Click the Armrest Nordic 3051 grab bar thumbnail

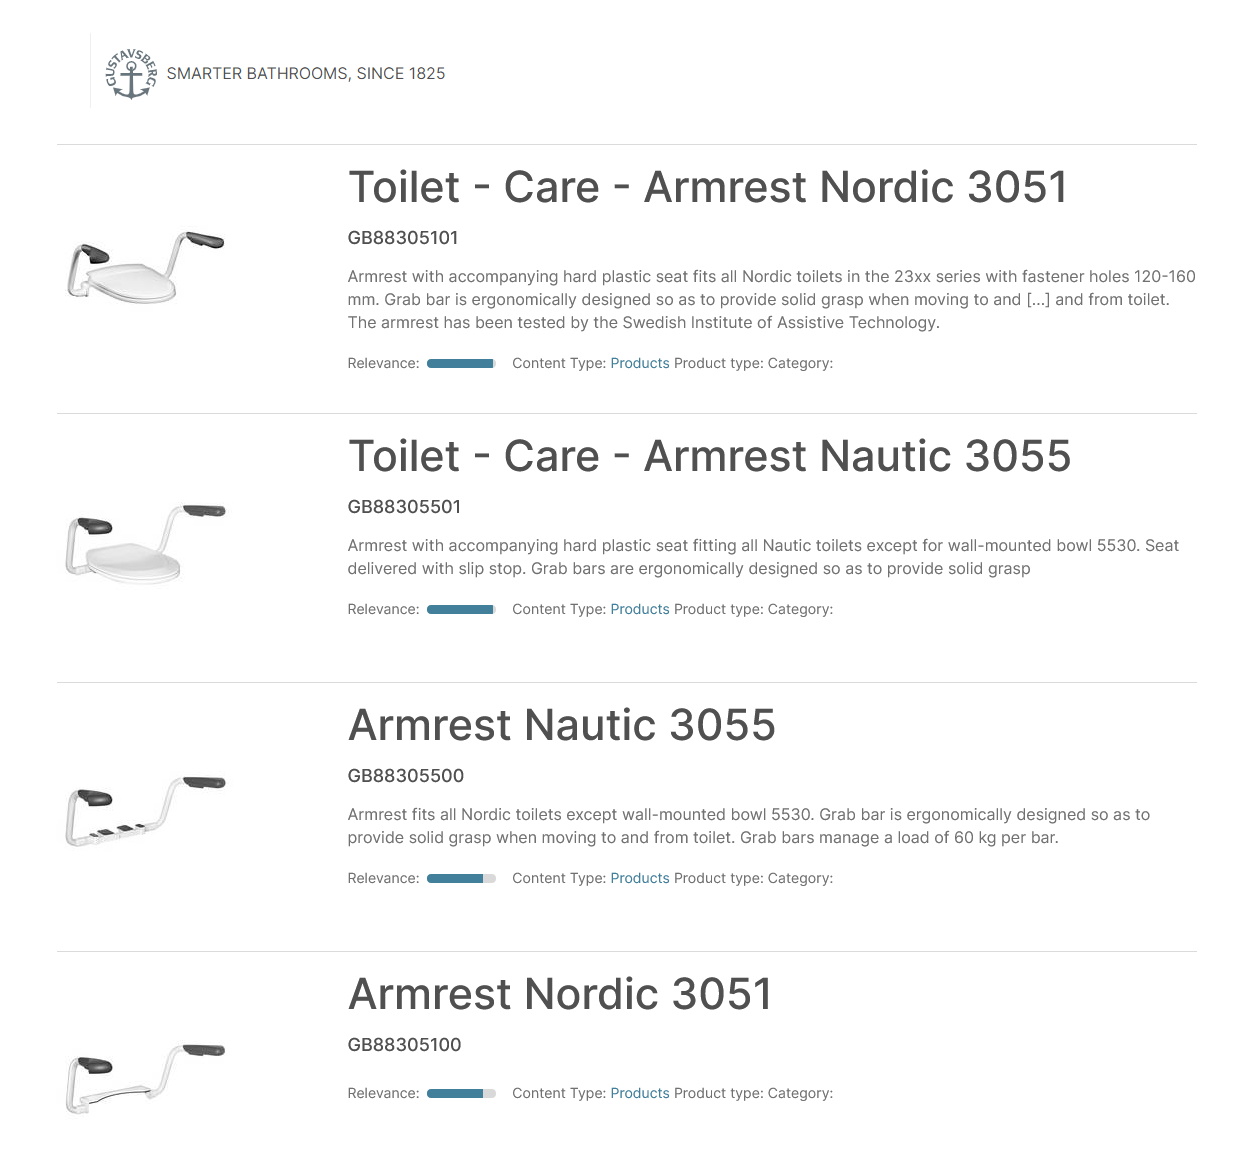pos(146,1078)
